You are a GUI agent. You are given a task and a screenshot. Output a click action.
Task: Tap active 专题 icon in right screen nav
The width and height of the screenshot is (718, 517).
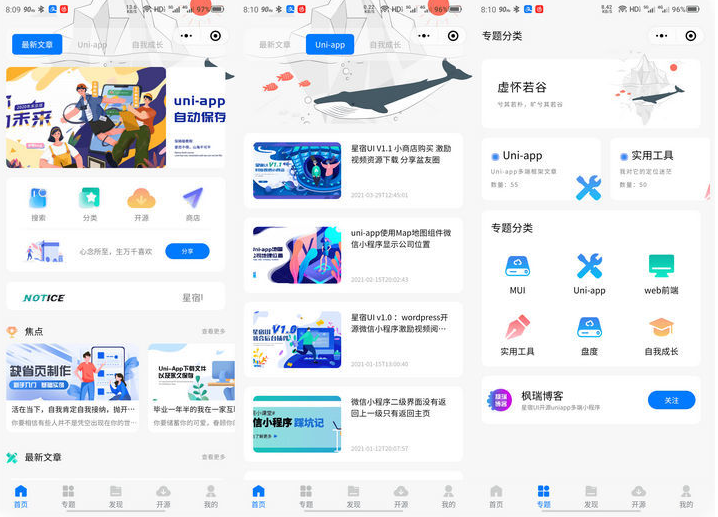tap(544, 496)
